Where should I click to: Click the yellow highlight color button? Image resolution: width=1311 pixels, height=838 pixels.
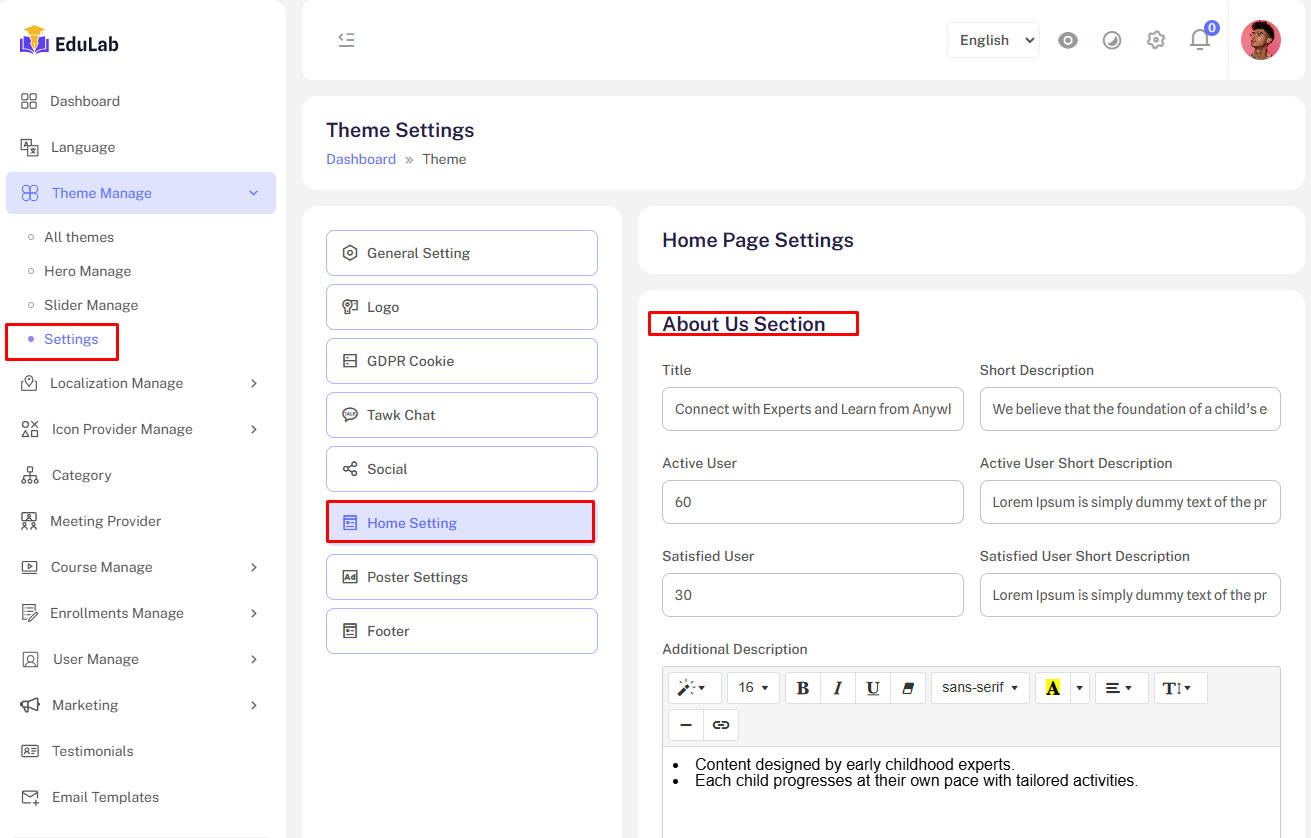(1052, 688)
